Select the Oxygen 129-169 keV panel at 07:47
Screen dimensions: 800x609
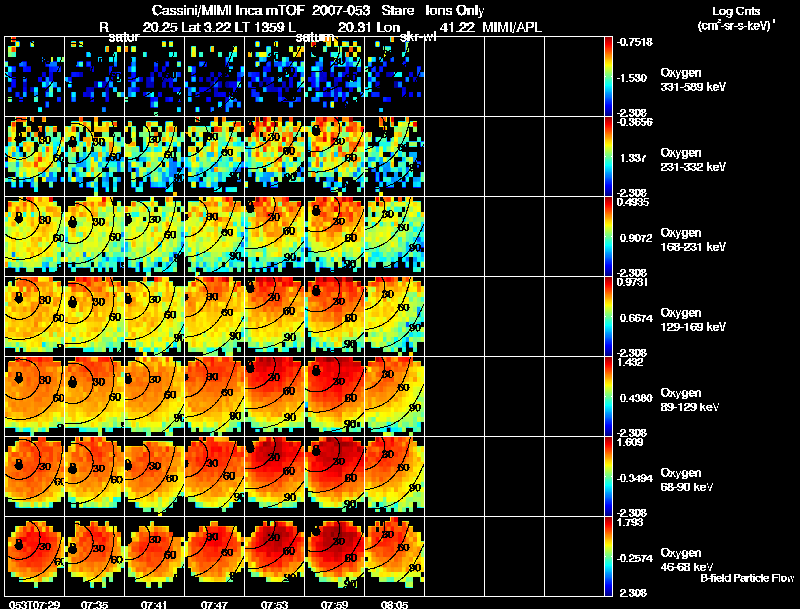coord(215,316)
